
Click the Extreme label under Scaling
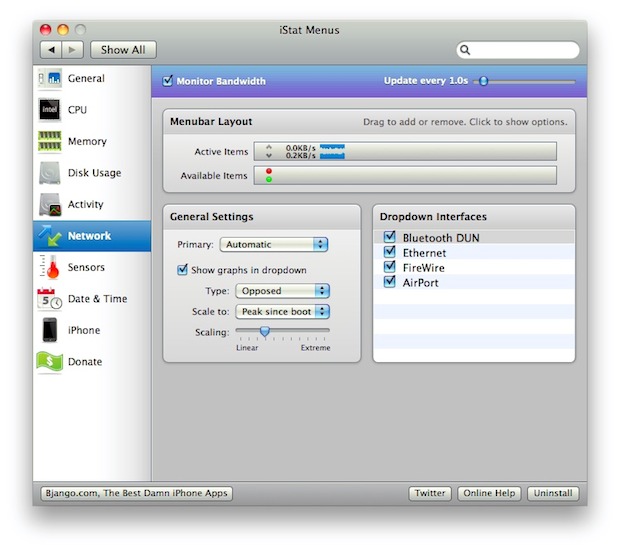click(x=315, y=348)
